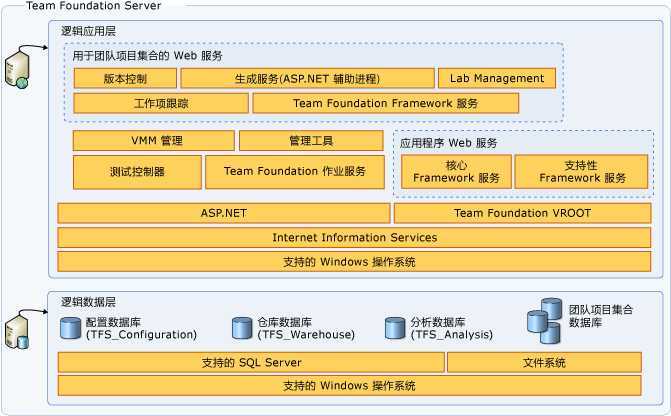Click the 仓库数据库 (TFS_Warehouse) label

[306, 328]
